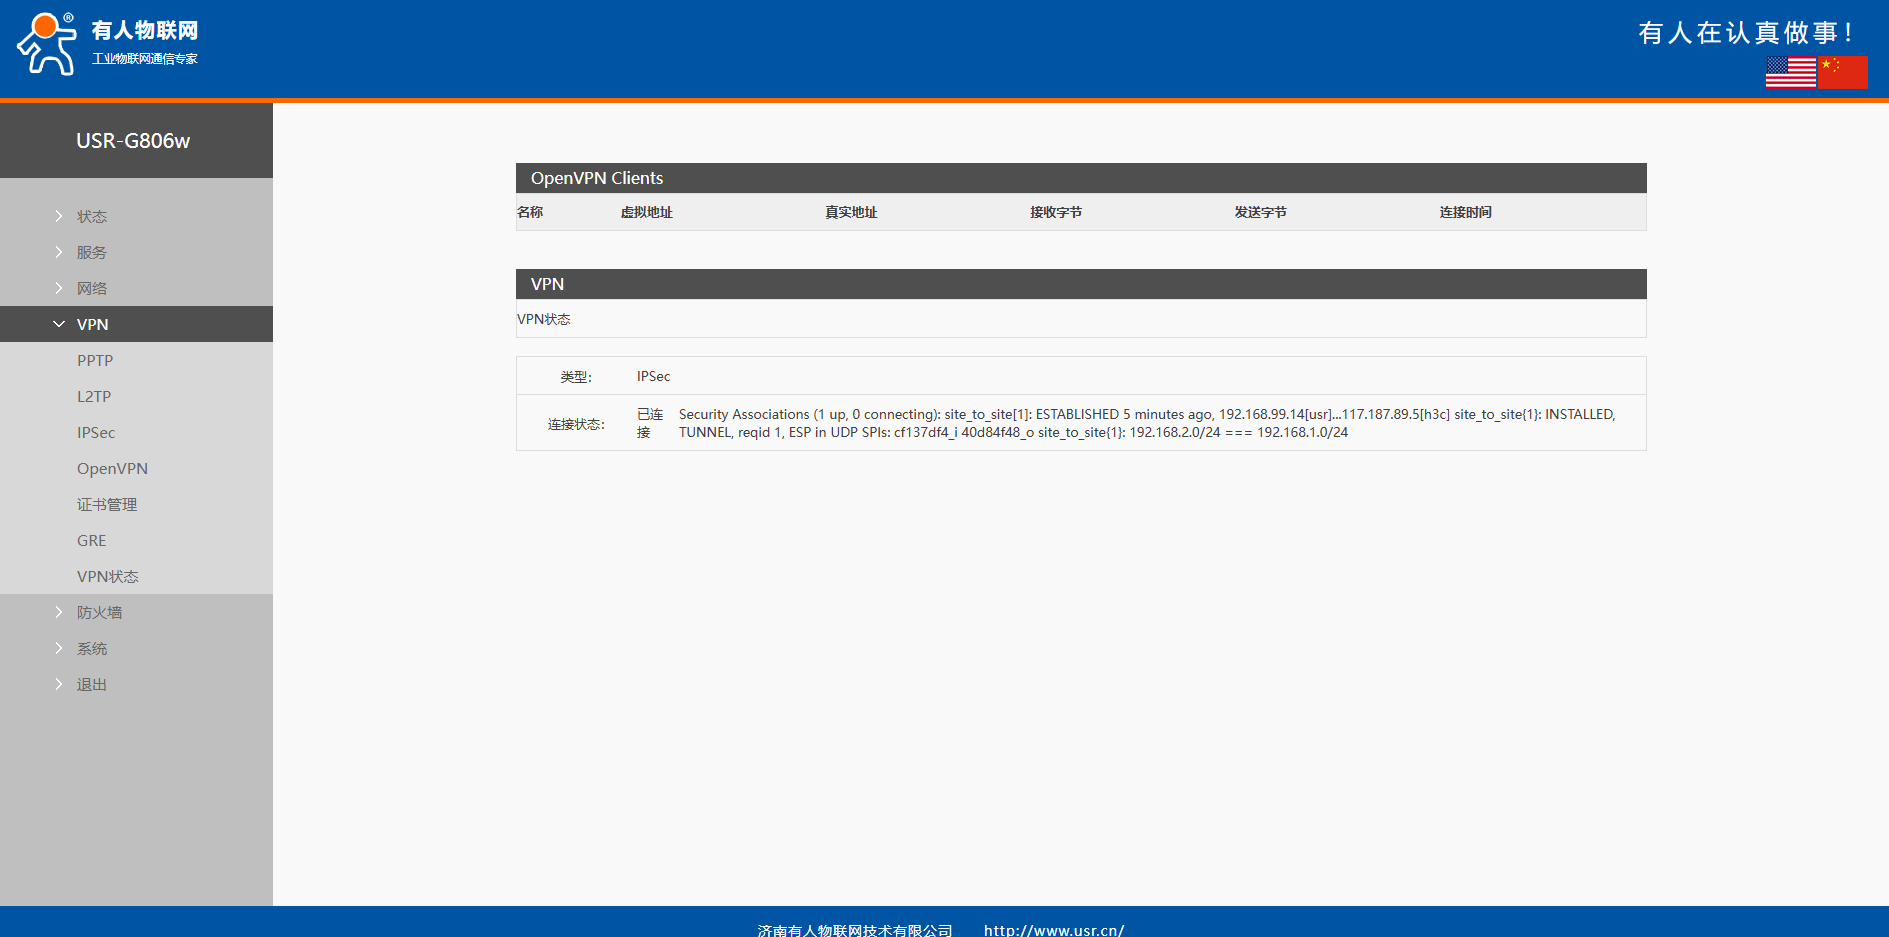Collapse the VPN sidebar section
Image resolution: width=1889 pixels, height=937 pixels.
coord(92,324)
